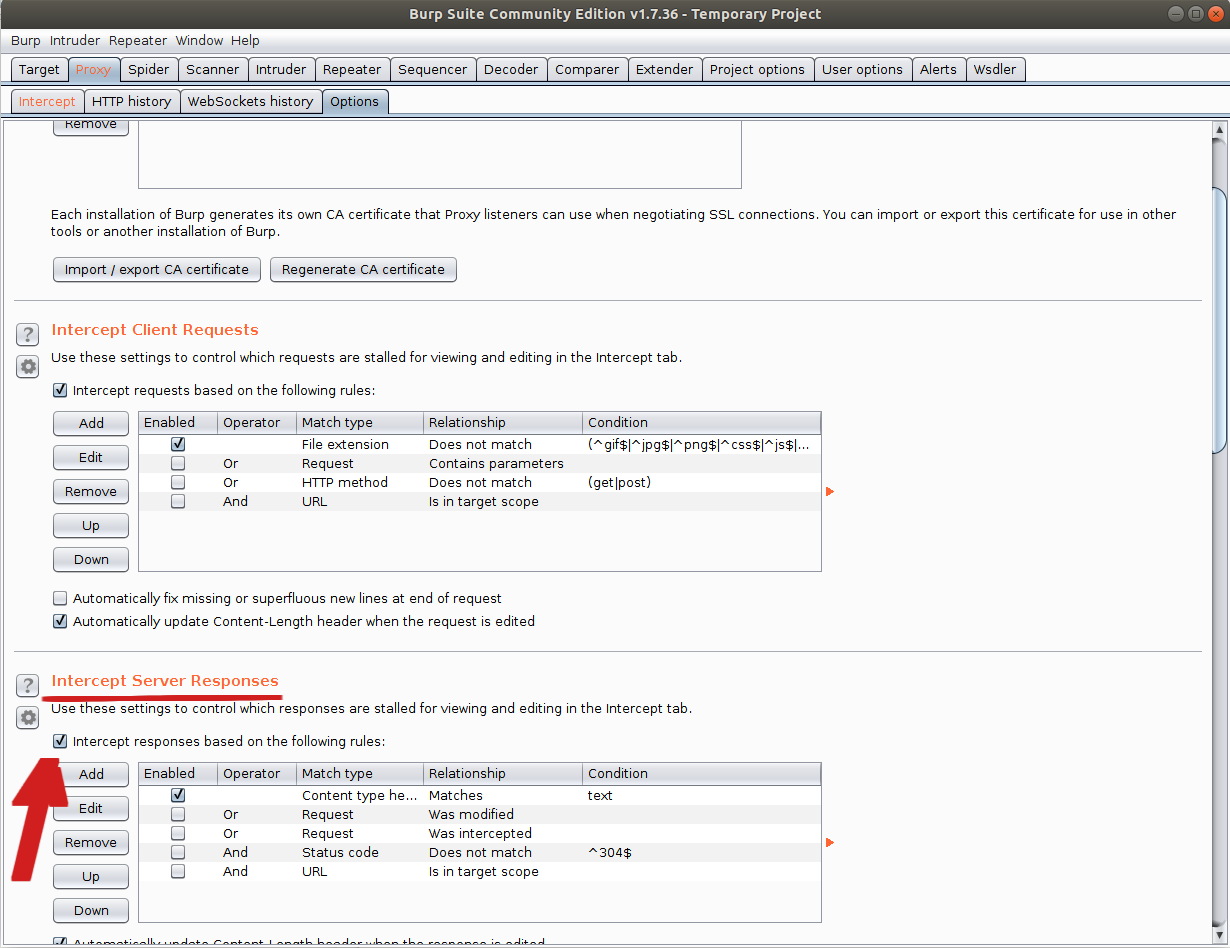Click the 'text' condition cell in responses table
The image size is (1230, 948).
click(x=701, y=795)
